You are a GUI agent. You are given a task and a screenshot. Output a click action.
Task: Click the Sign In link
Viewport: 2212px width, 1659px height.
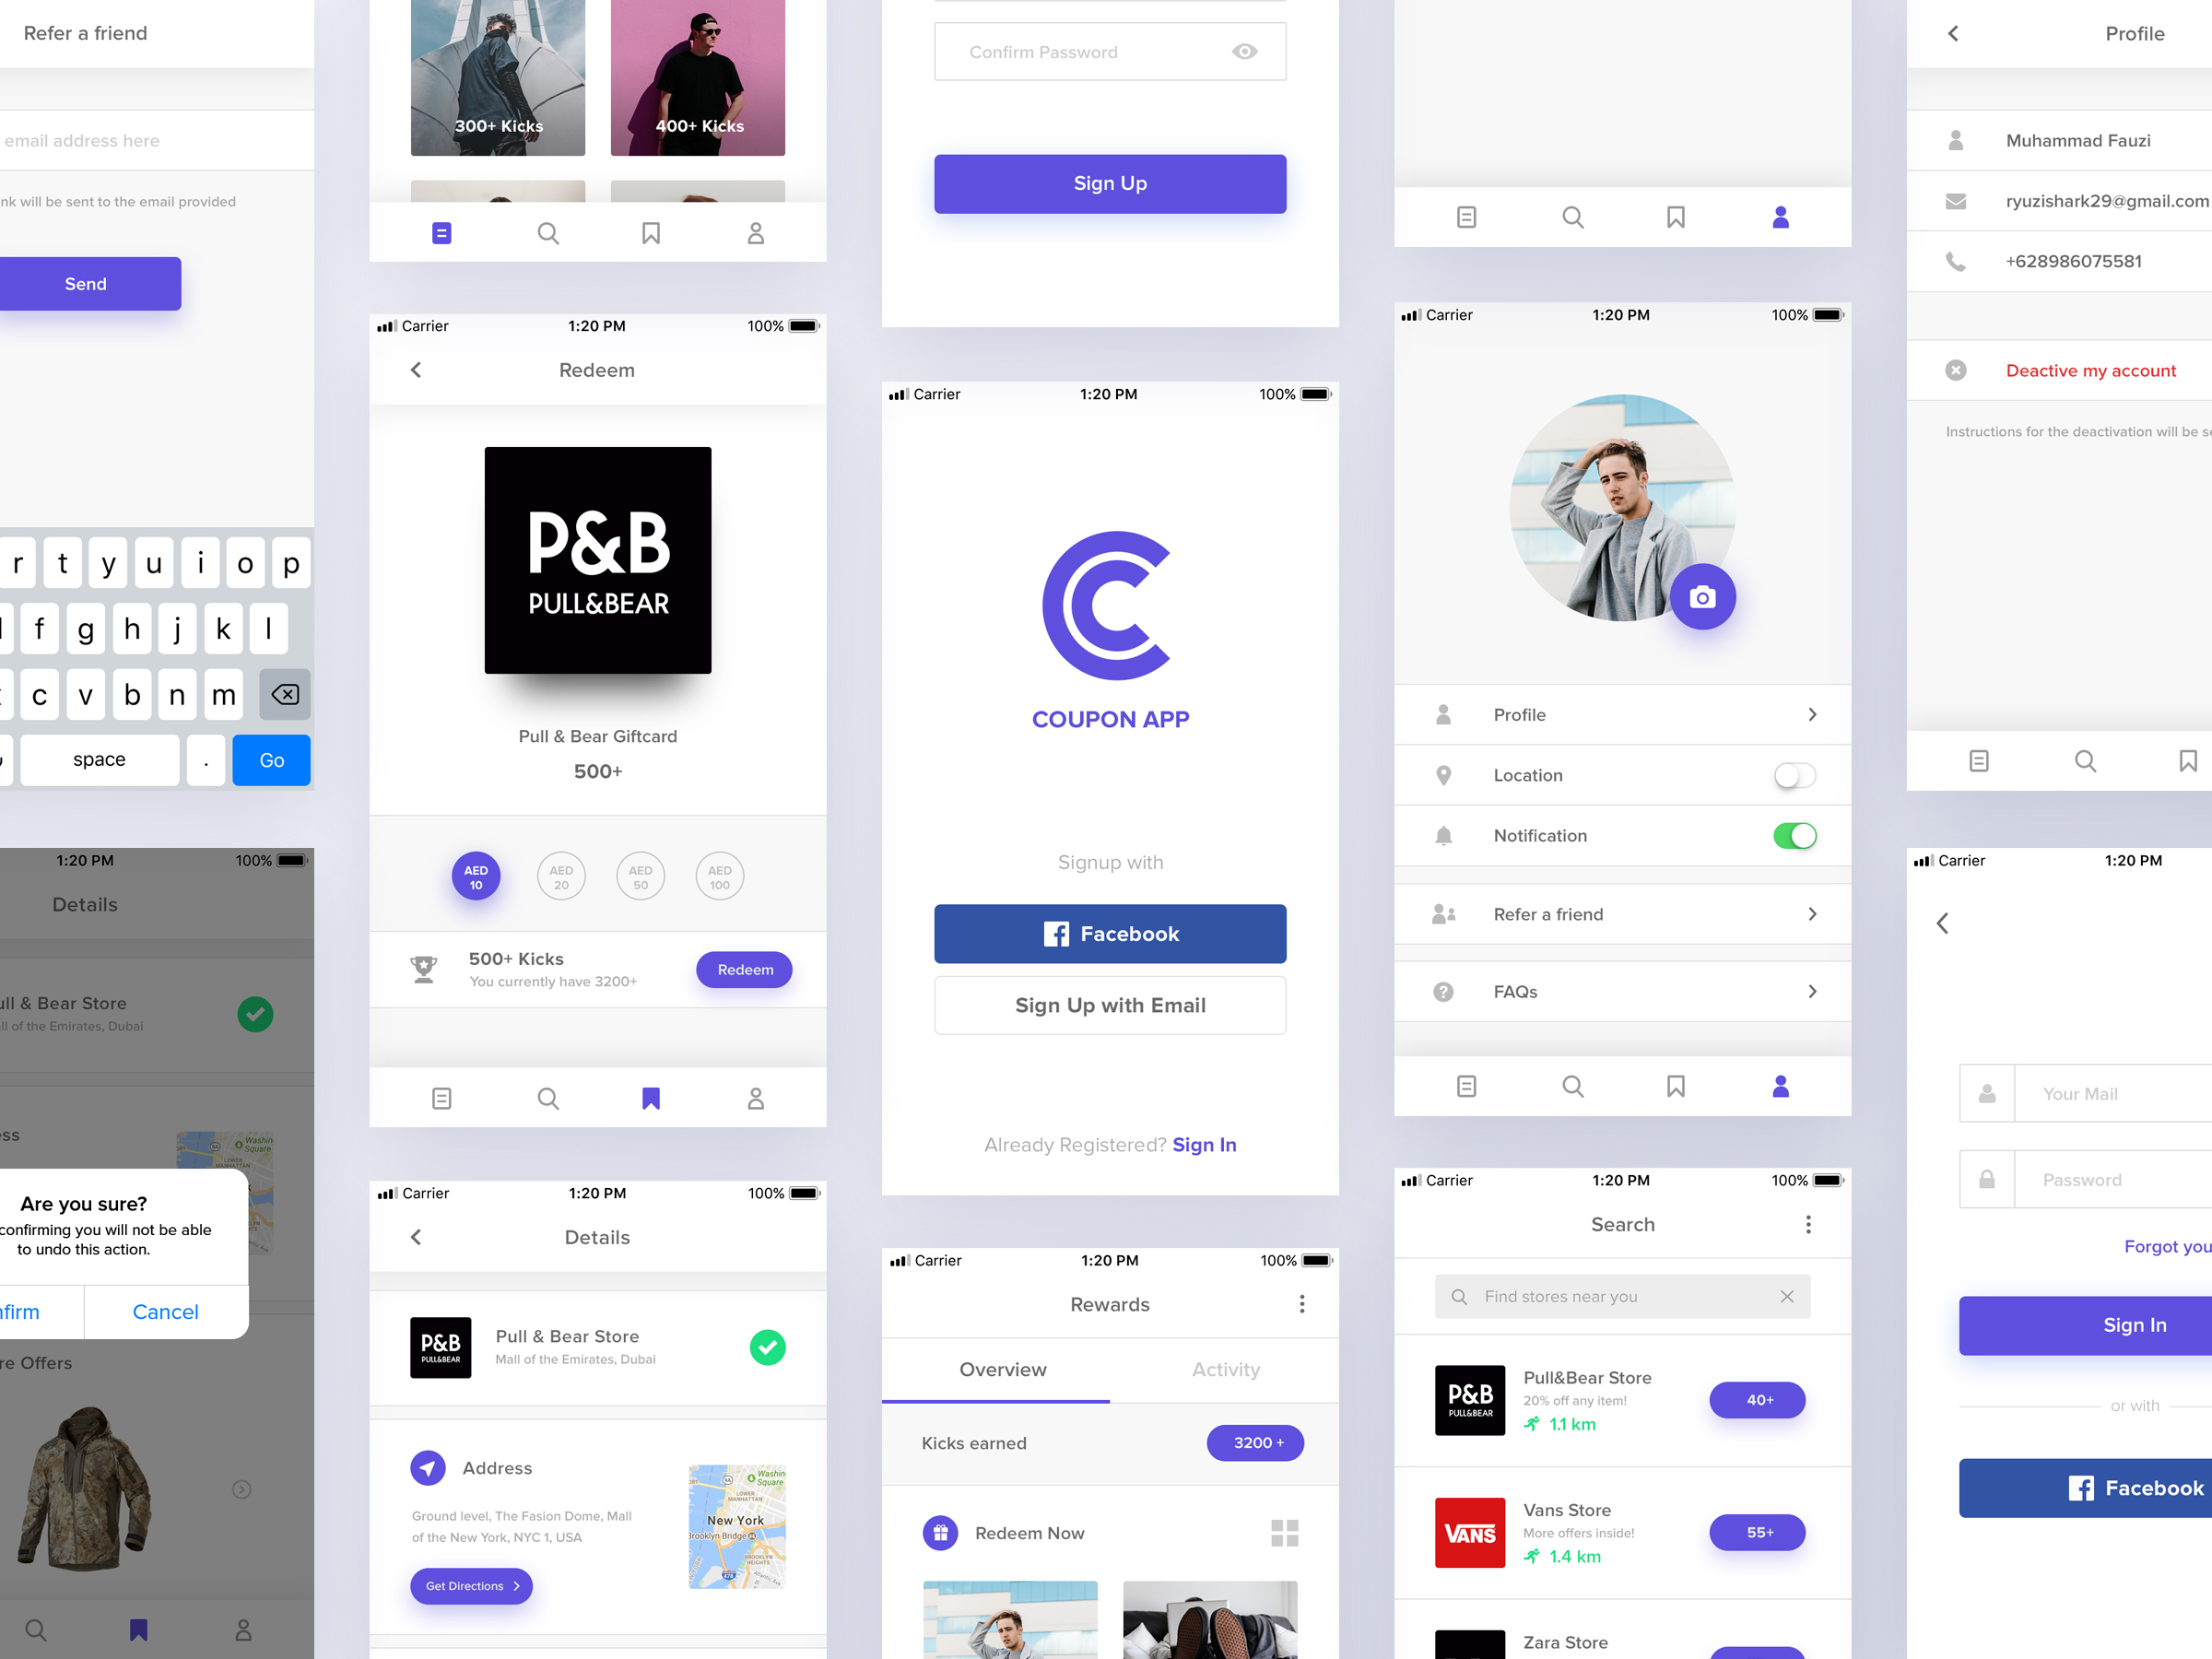click(1204, 1145)
